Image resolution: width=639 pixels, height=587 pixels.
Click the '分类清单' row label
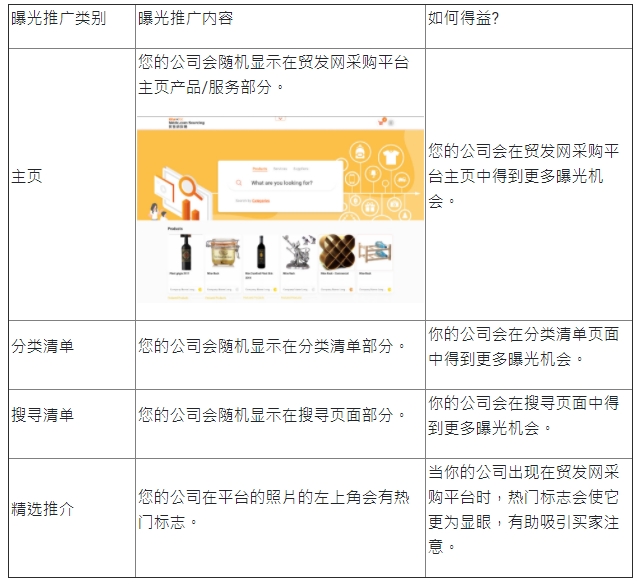click(42, 346)
